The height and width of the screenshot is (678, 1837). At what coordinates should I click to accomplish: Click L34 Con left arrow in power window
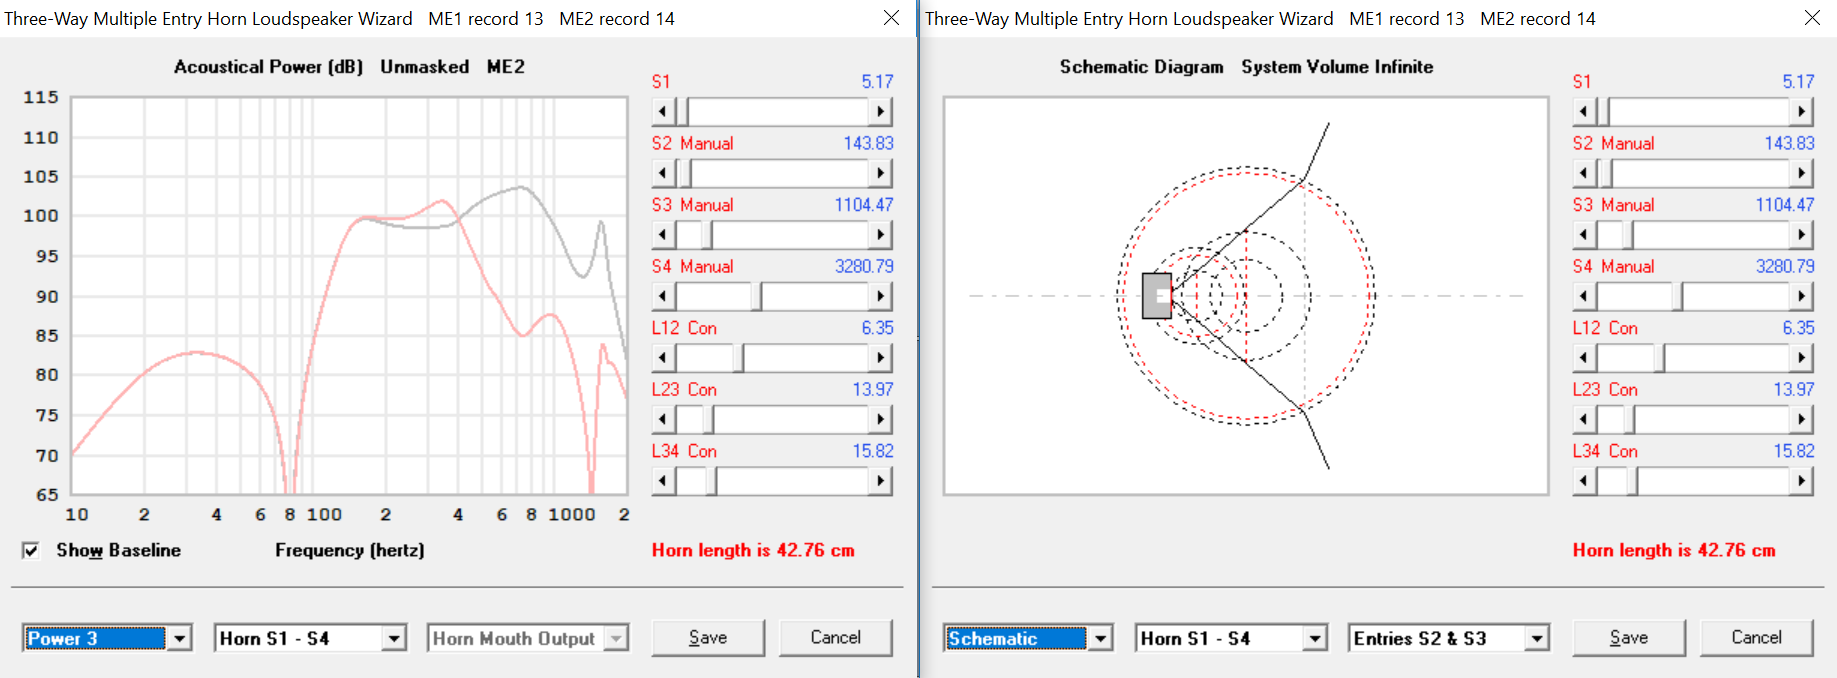click(x=664, y=481)
